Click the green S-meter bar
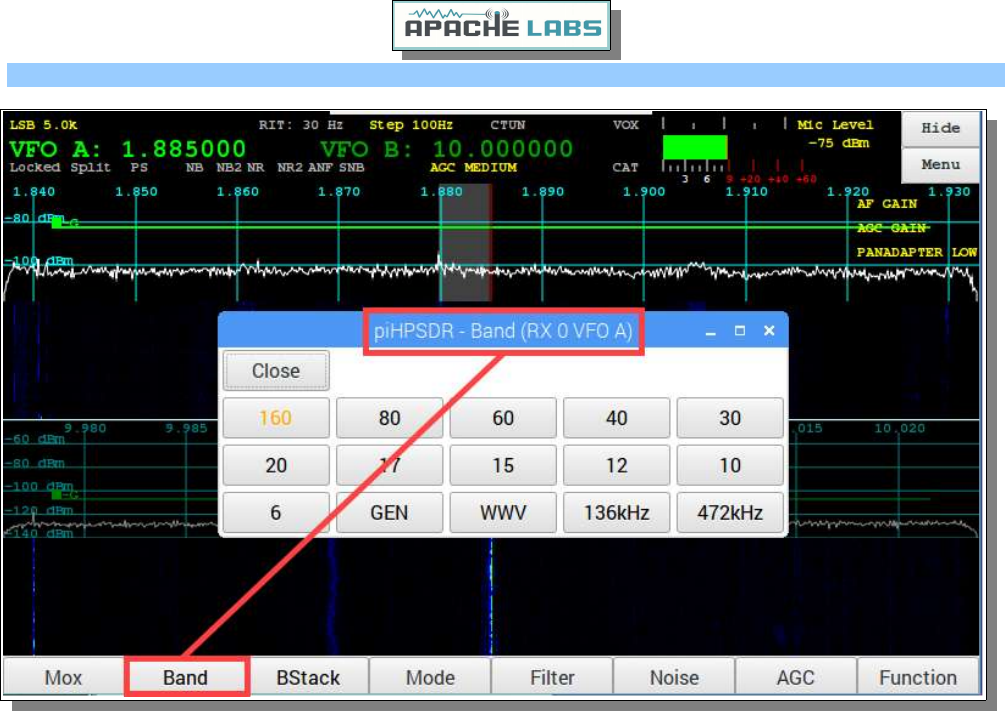 695,147
